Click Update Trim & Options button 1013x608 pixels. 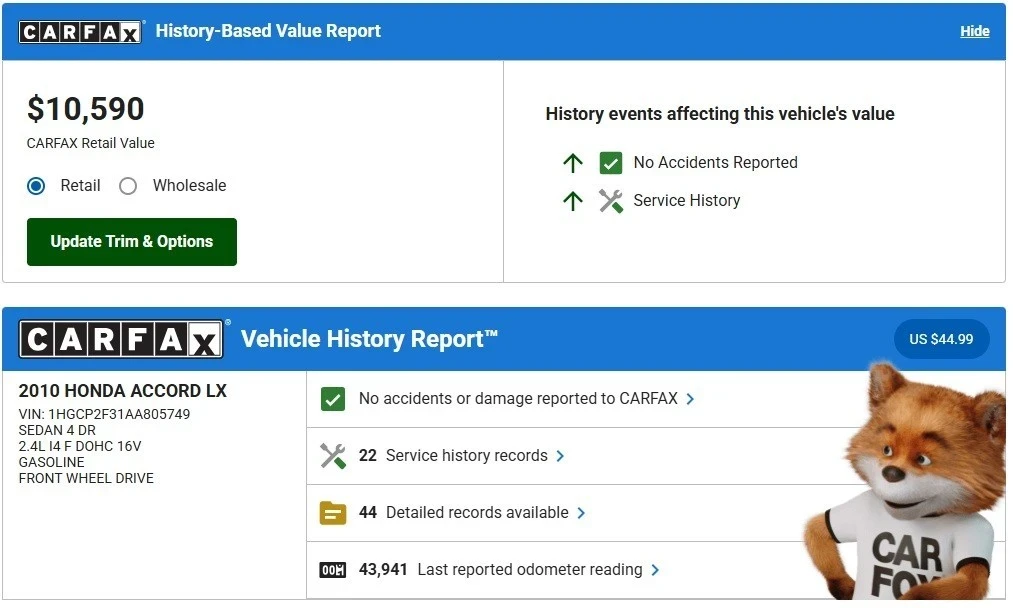[x=132, y=242]
